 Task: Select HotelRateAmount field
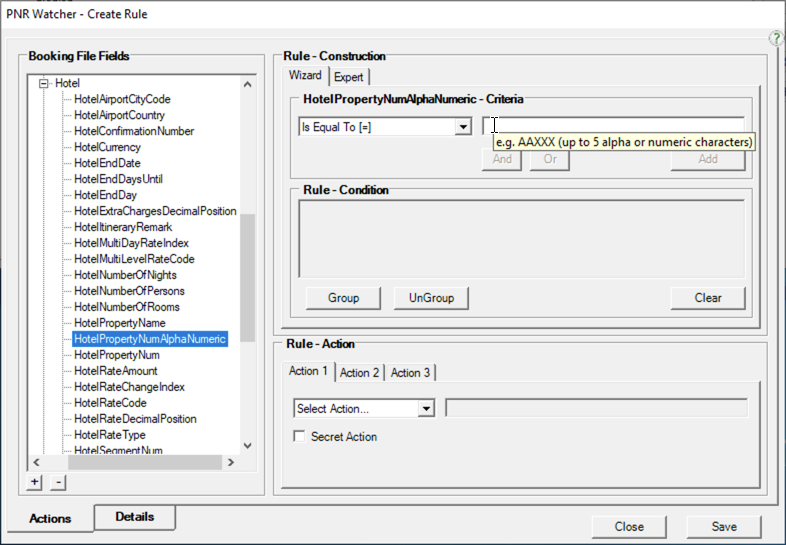(x=116, y=372)
